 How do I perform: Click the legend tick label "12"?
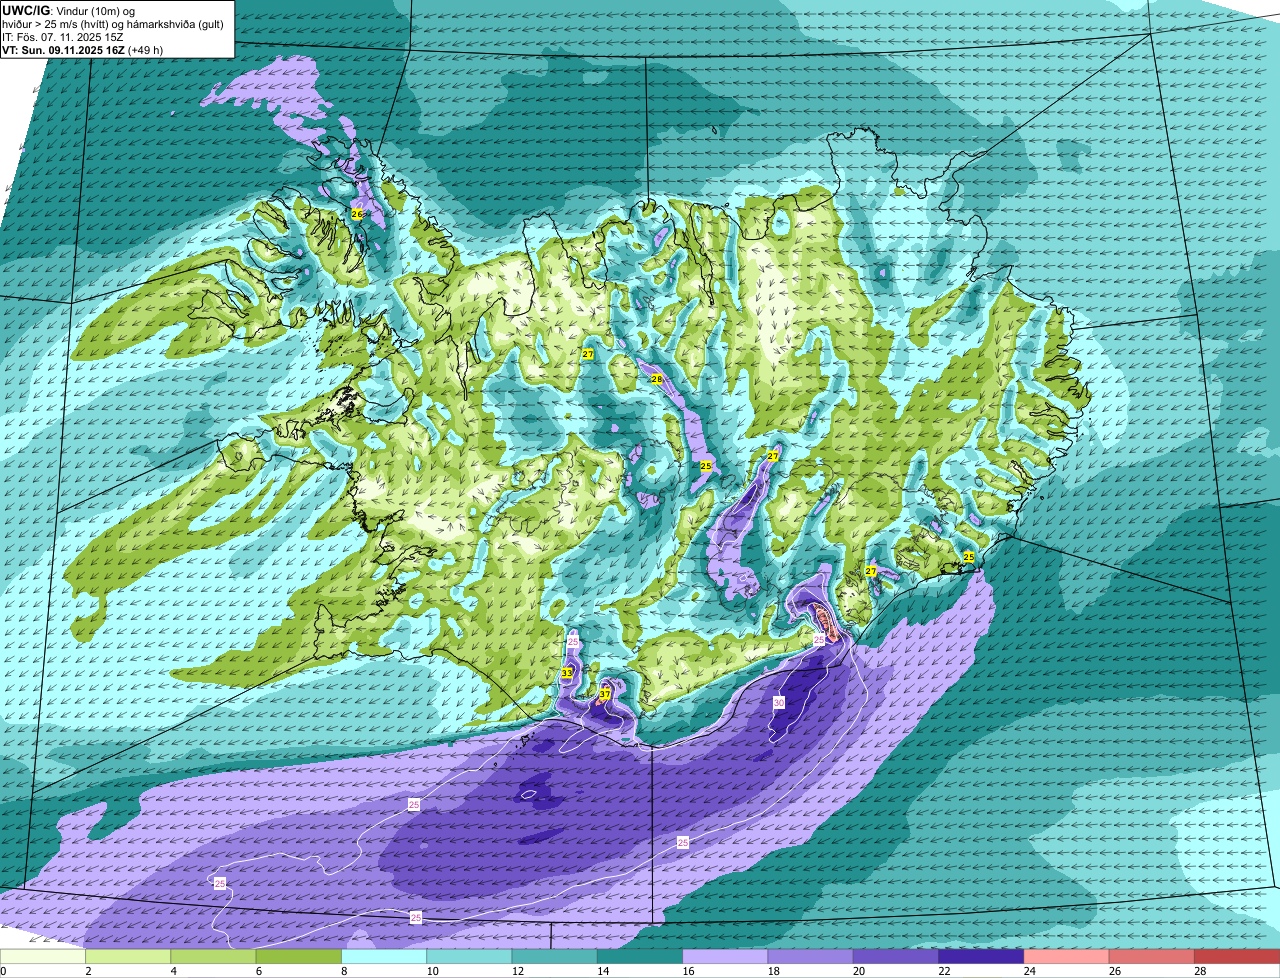(x=516, y=971)
